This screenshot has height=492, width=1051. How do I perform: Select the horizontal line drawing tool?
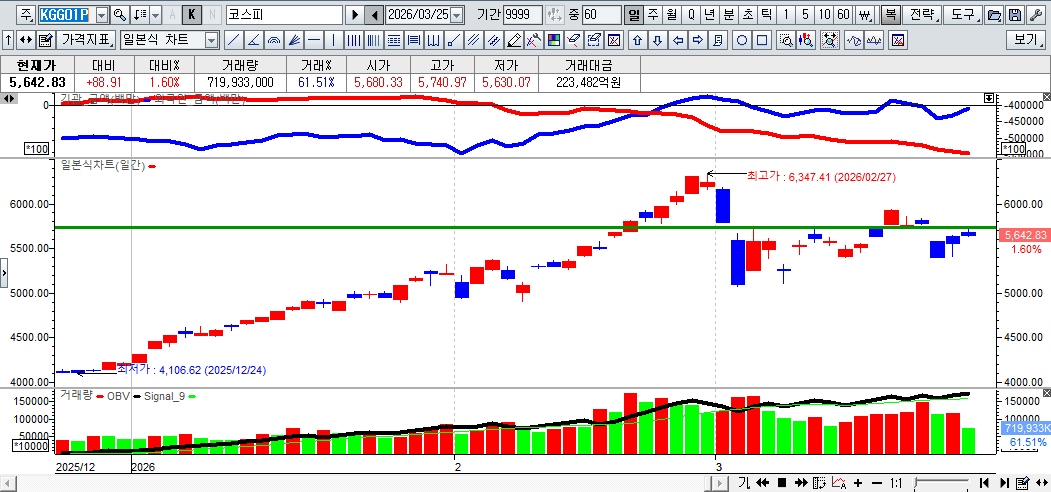click(x=314, y=41)
